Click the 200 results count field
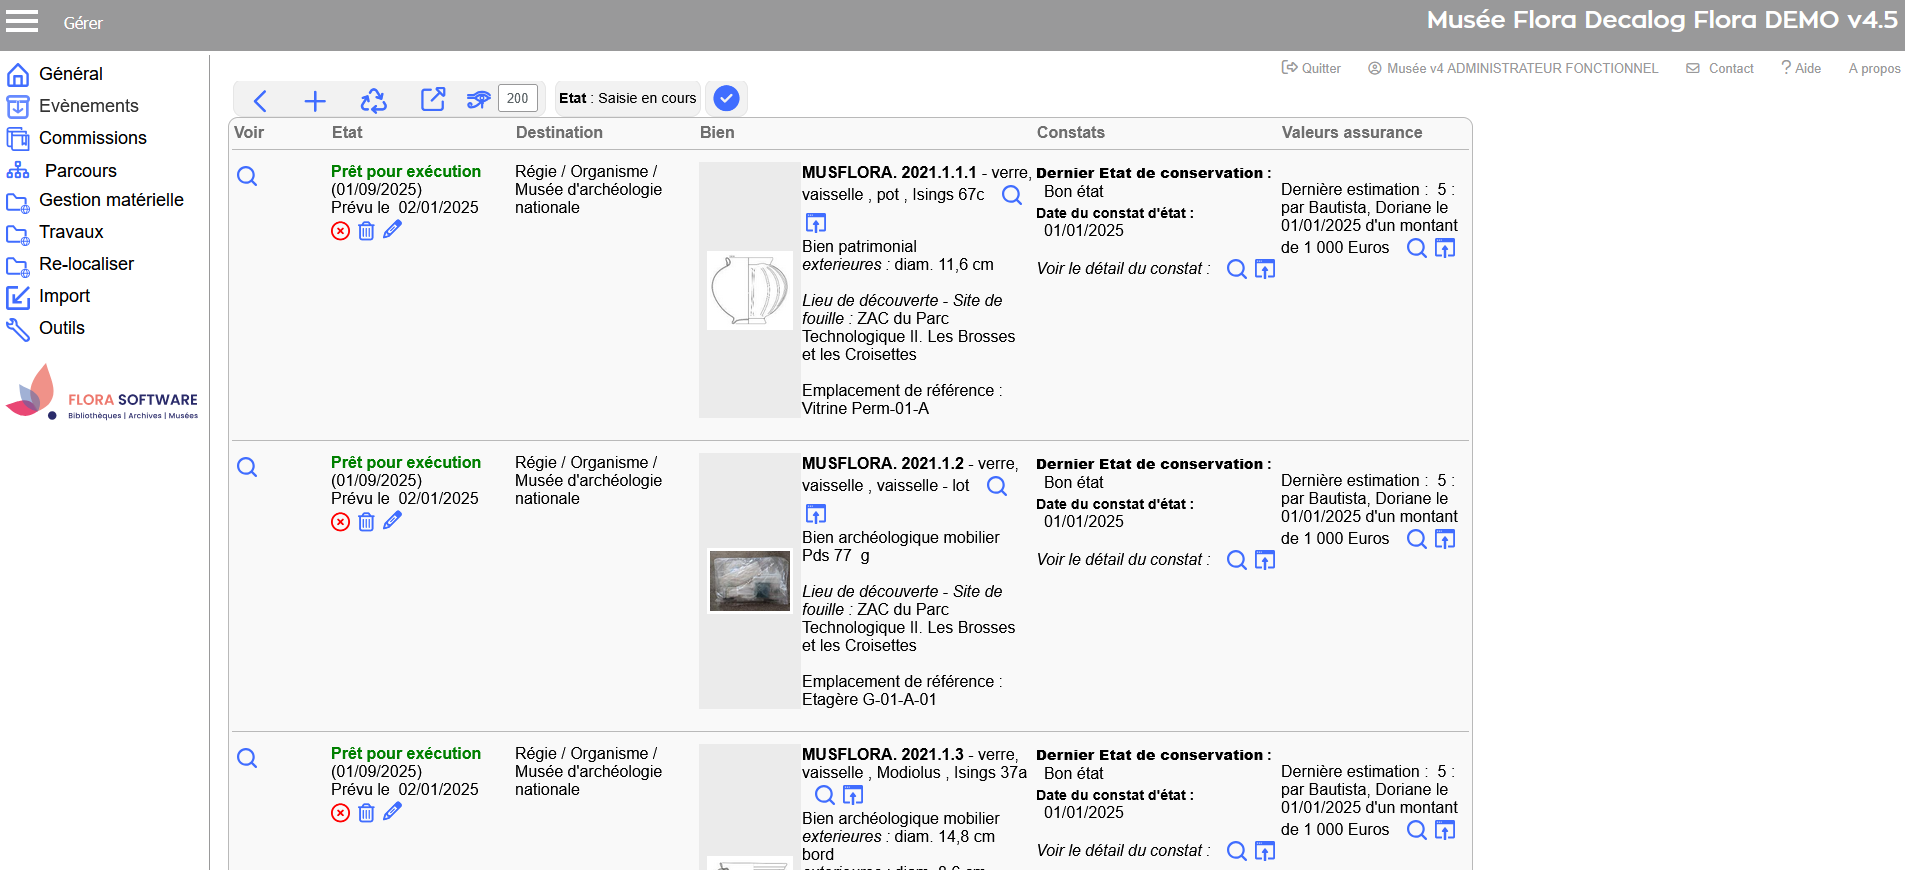 coord(517,98)
